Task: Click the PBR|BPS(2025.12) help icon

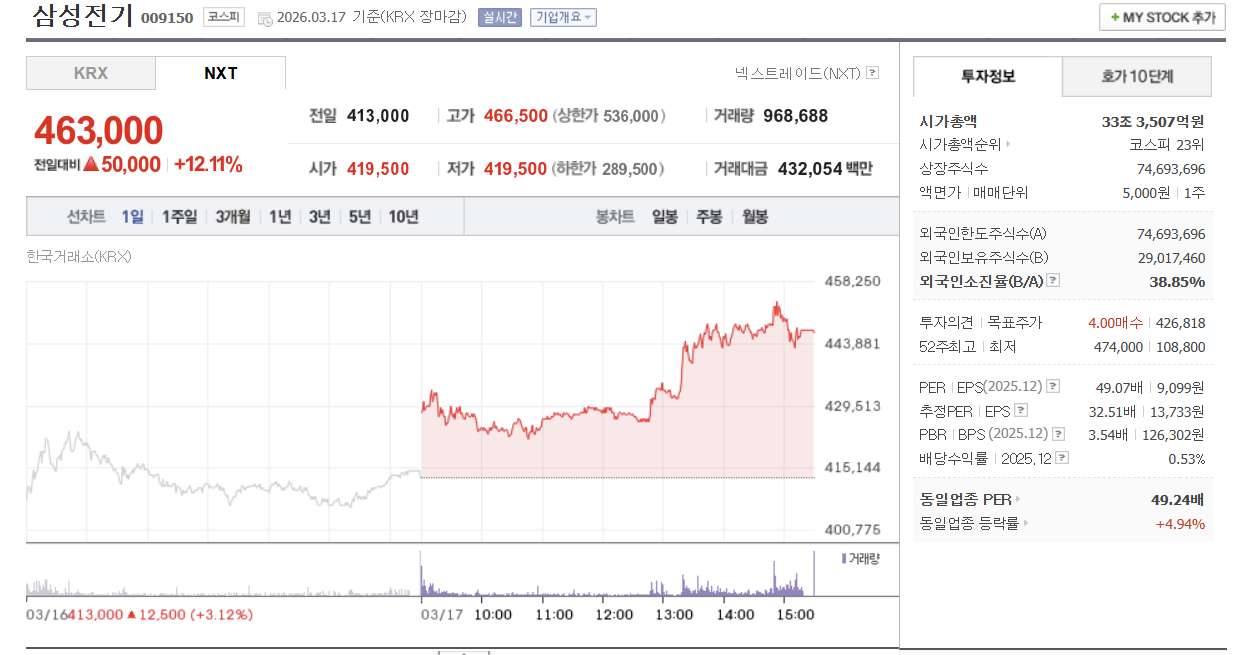Action: coord(1056,433)
